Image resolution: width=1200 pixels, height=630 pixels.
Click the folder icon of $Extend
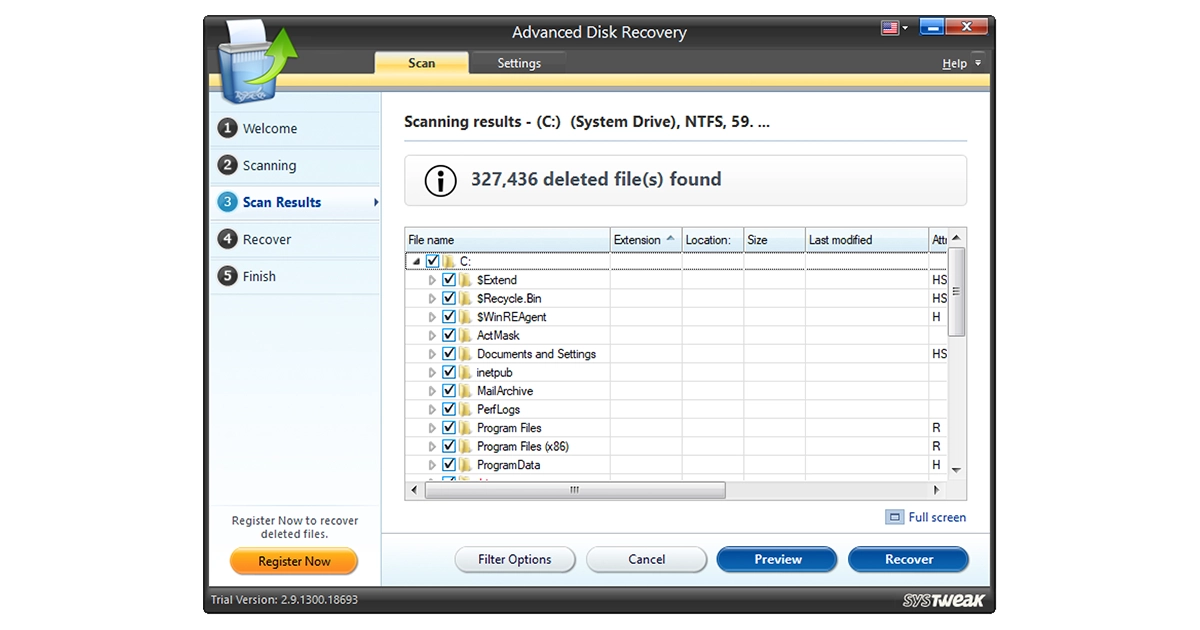(465, 280)
